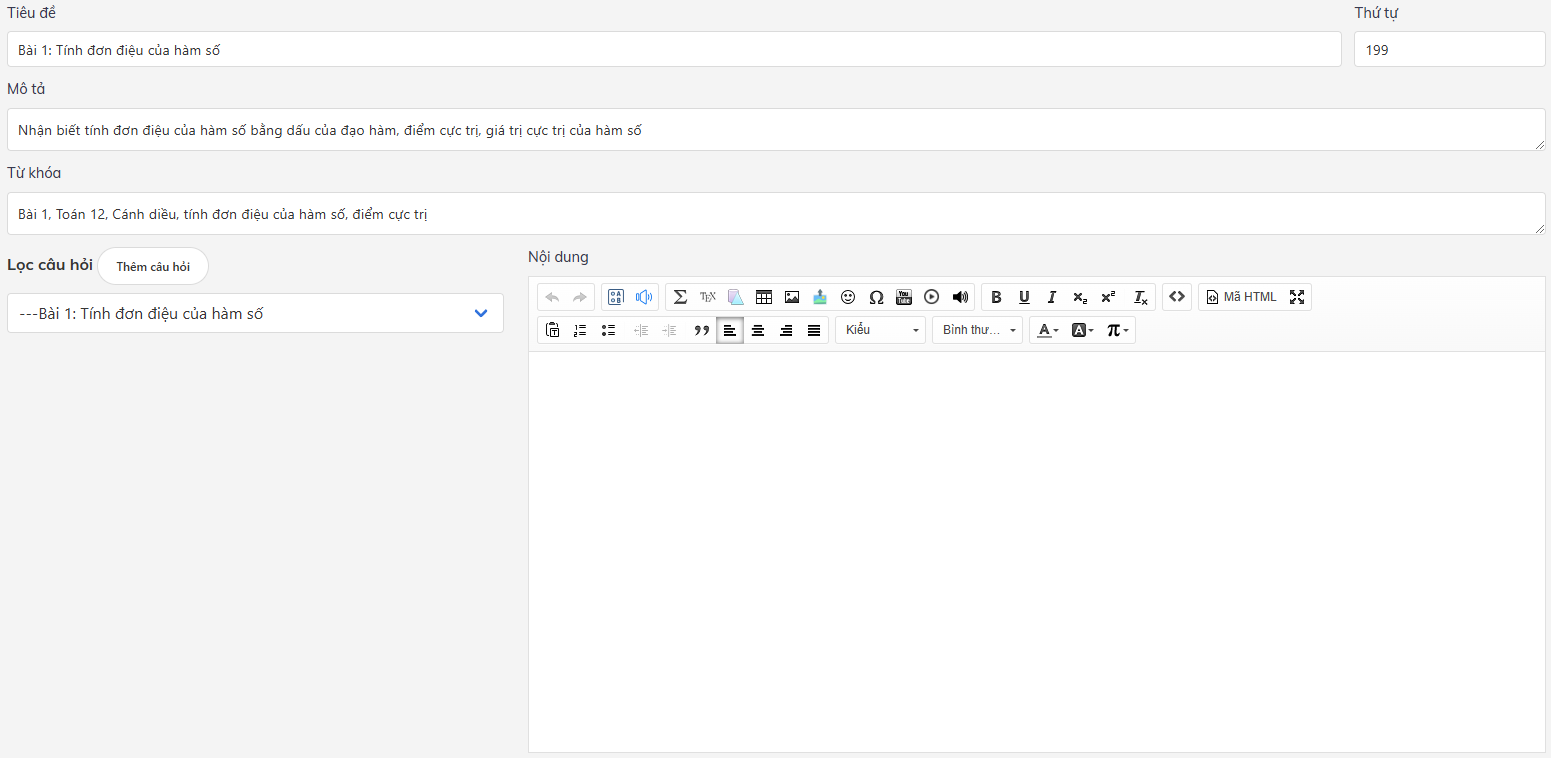1551x758 pixels.
Task: Align text to the right
Action: [x=786, y=330]
